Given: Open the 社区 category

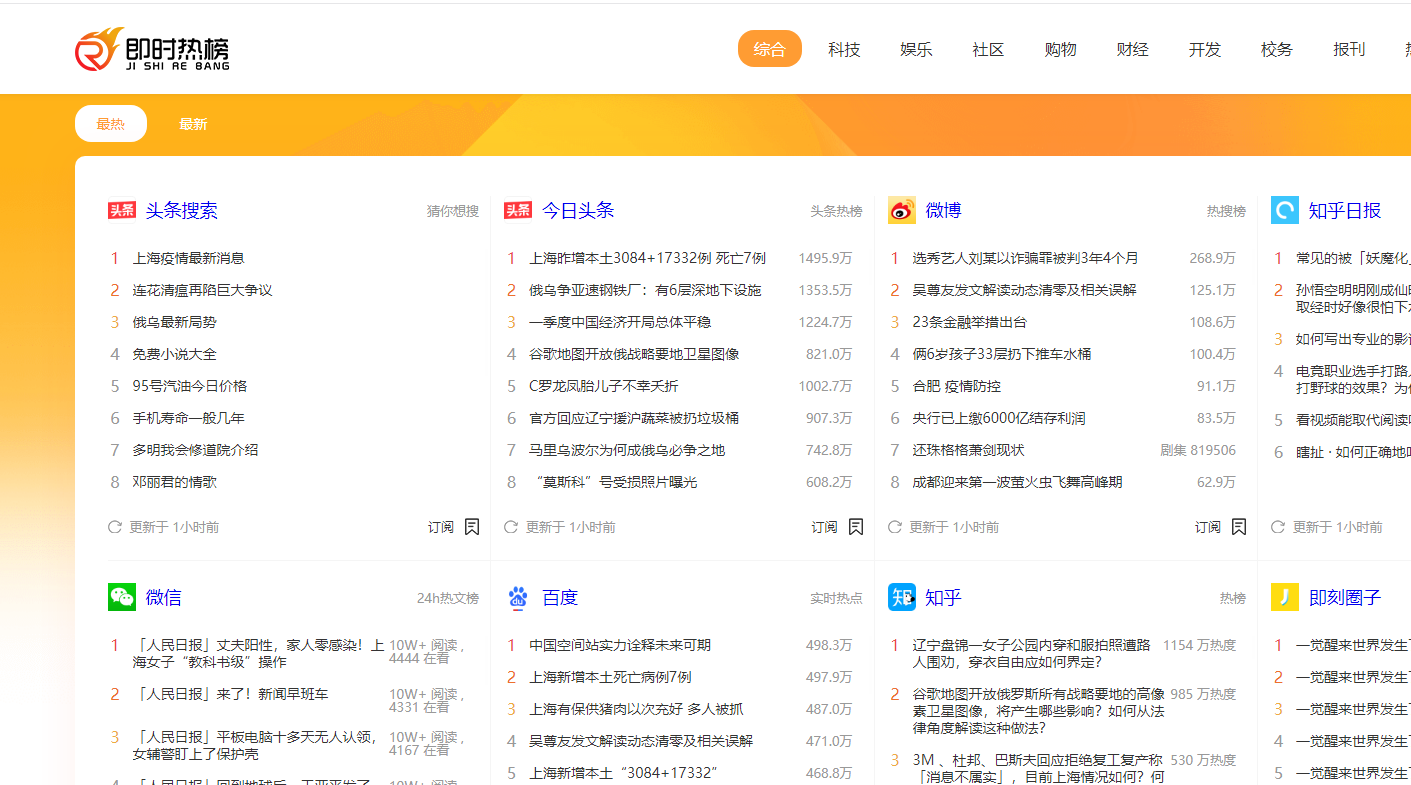Looking at the screenshot, I should (x=988, y=49).
